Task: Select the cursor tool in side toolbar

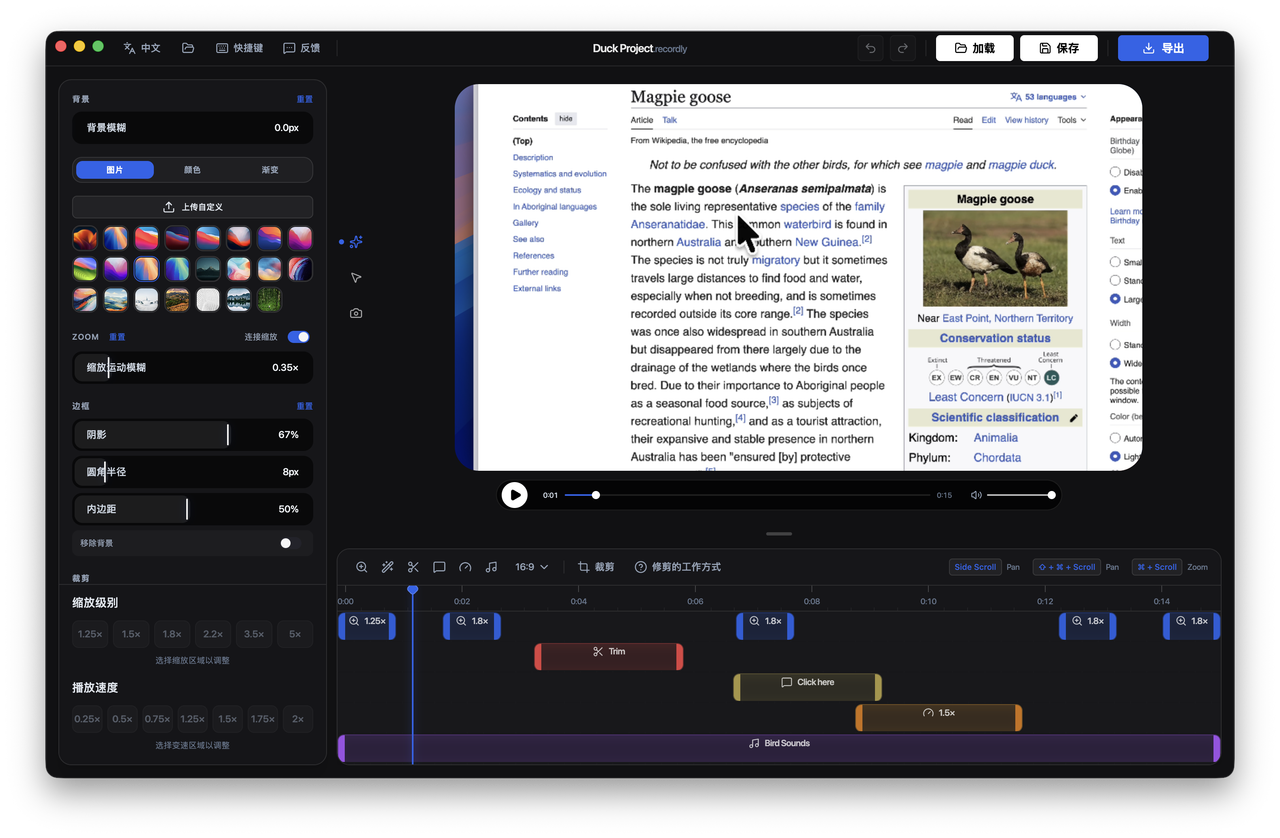Action: tap(355, 277)
